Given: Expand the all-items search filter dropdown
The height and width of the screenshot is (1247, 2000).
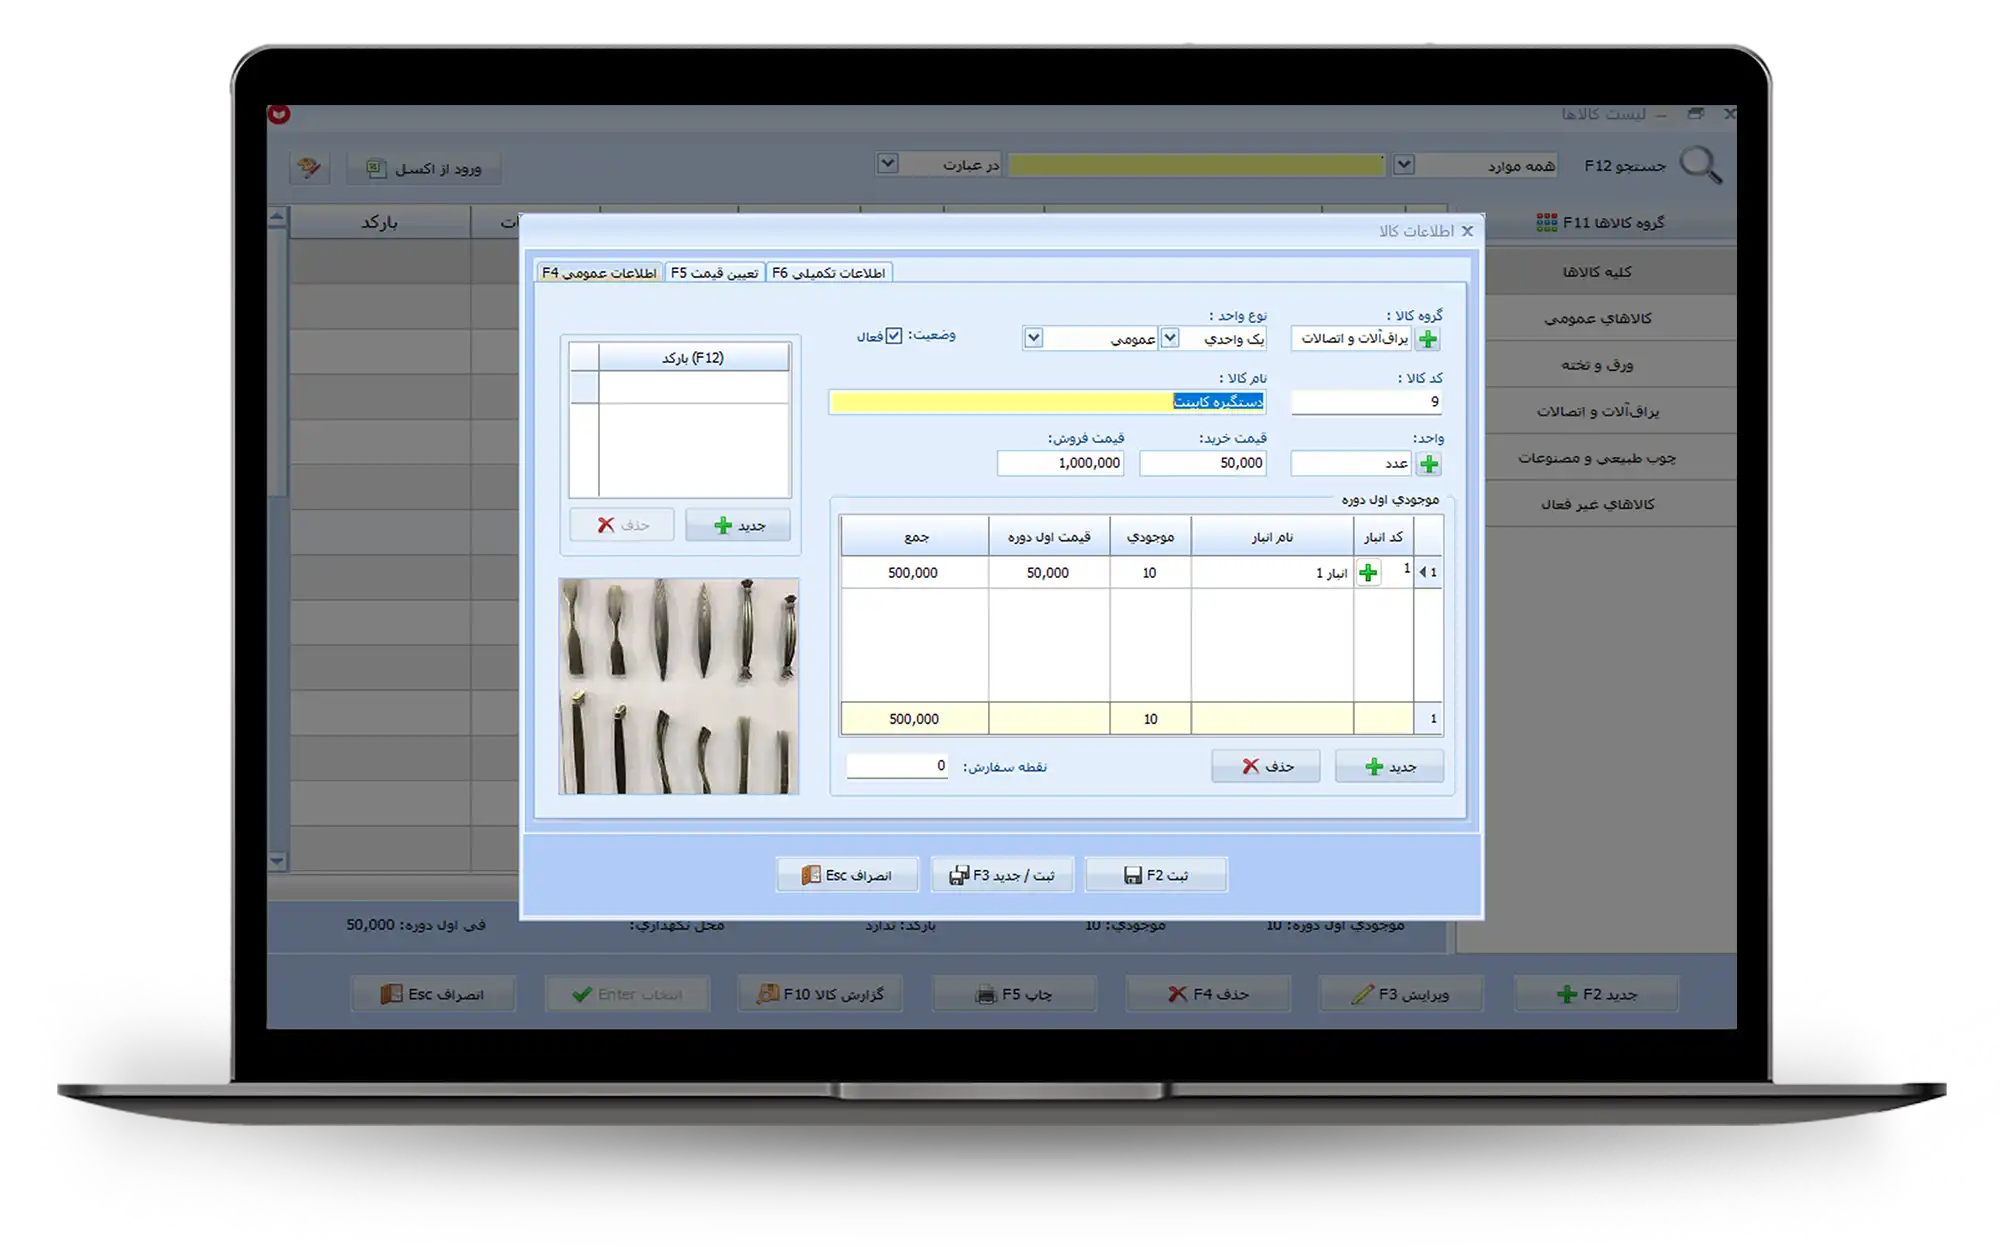Looking at the screenshot, I should (x=1404, y=165).
